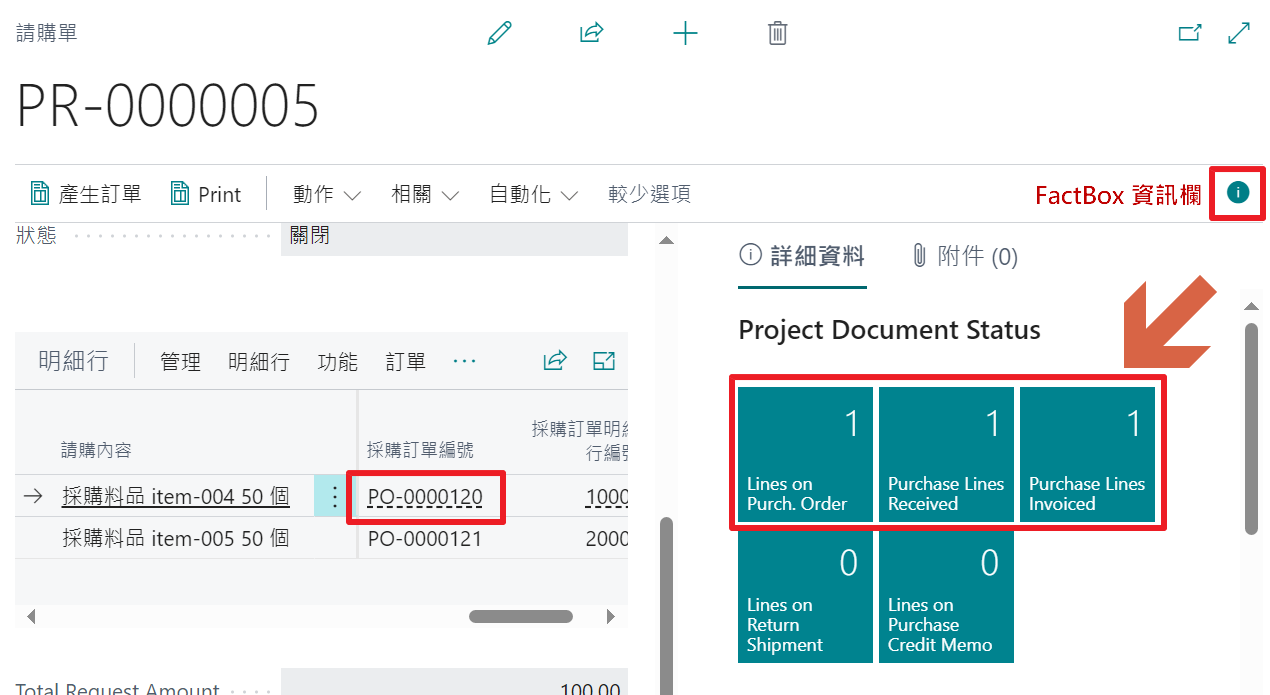Click the Lines on Purch. Order tile
Screen dimensions: 1270x695
[806, 454]
